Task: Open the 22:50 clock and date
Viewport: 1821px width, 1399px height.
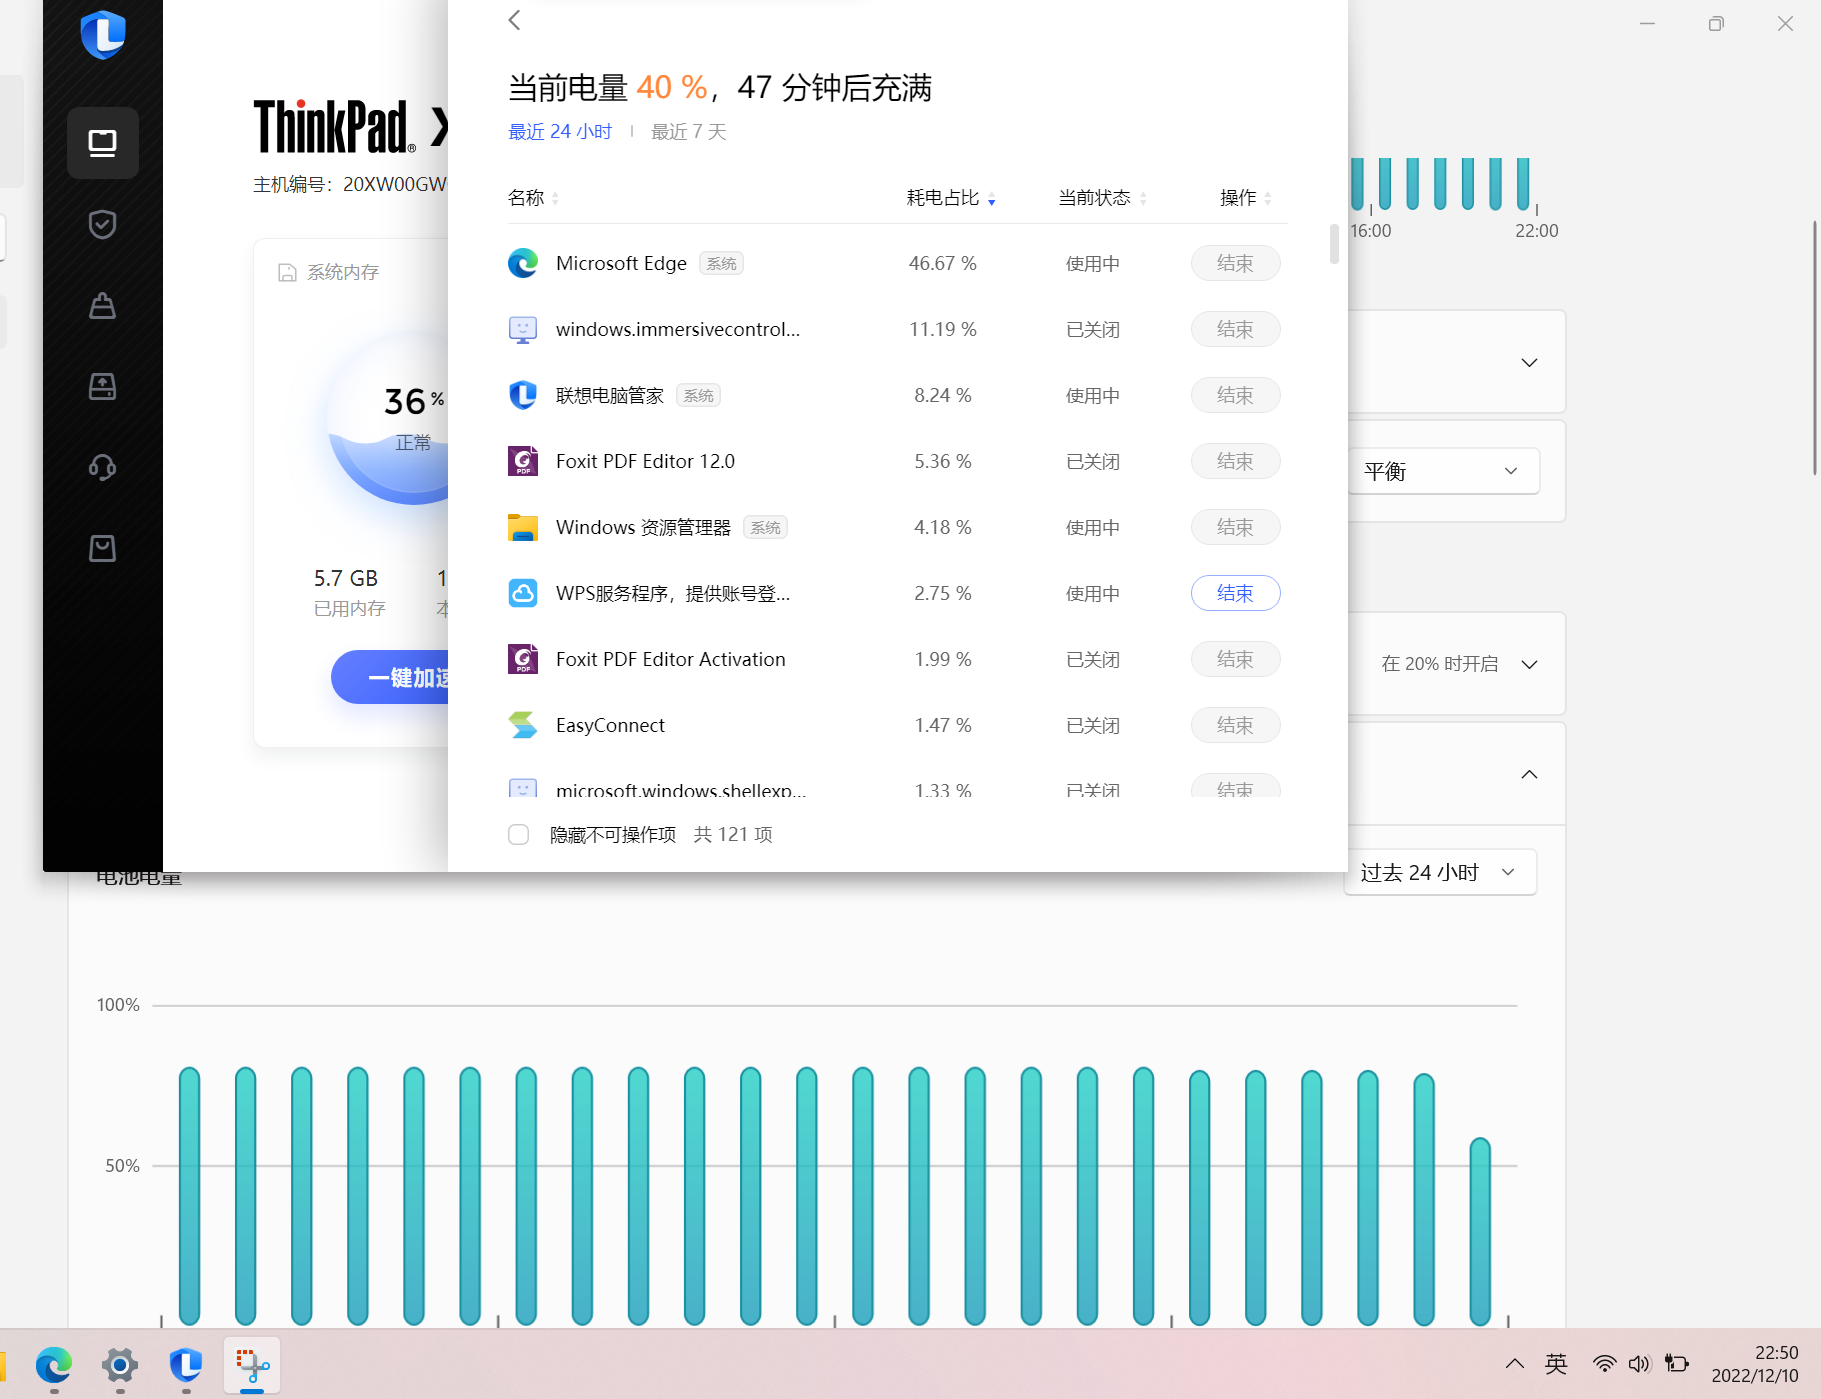Action: (x=1755, y=1364)
